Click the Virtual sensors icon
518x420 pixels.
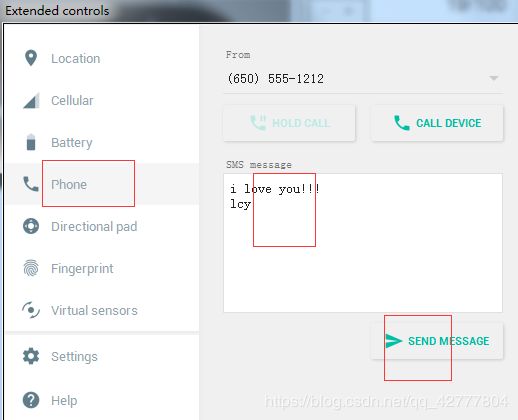click(31, 310)
